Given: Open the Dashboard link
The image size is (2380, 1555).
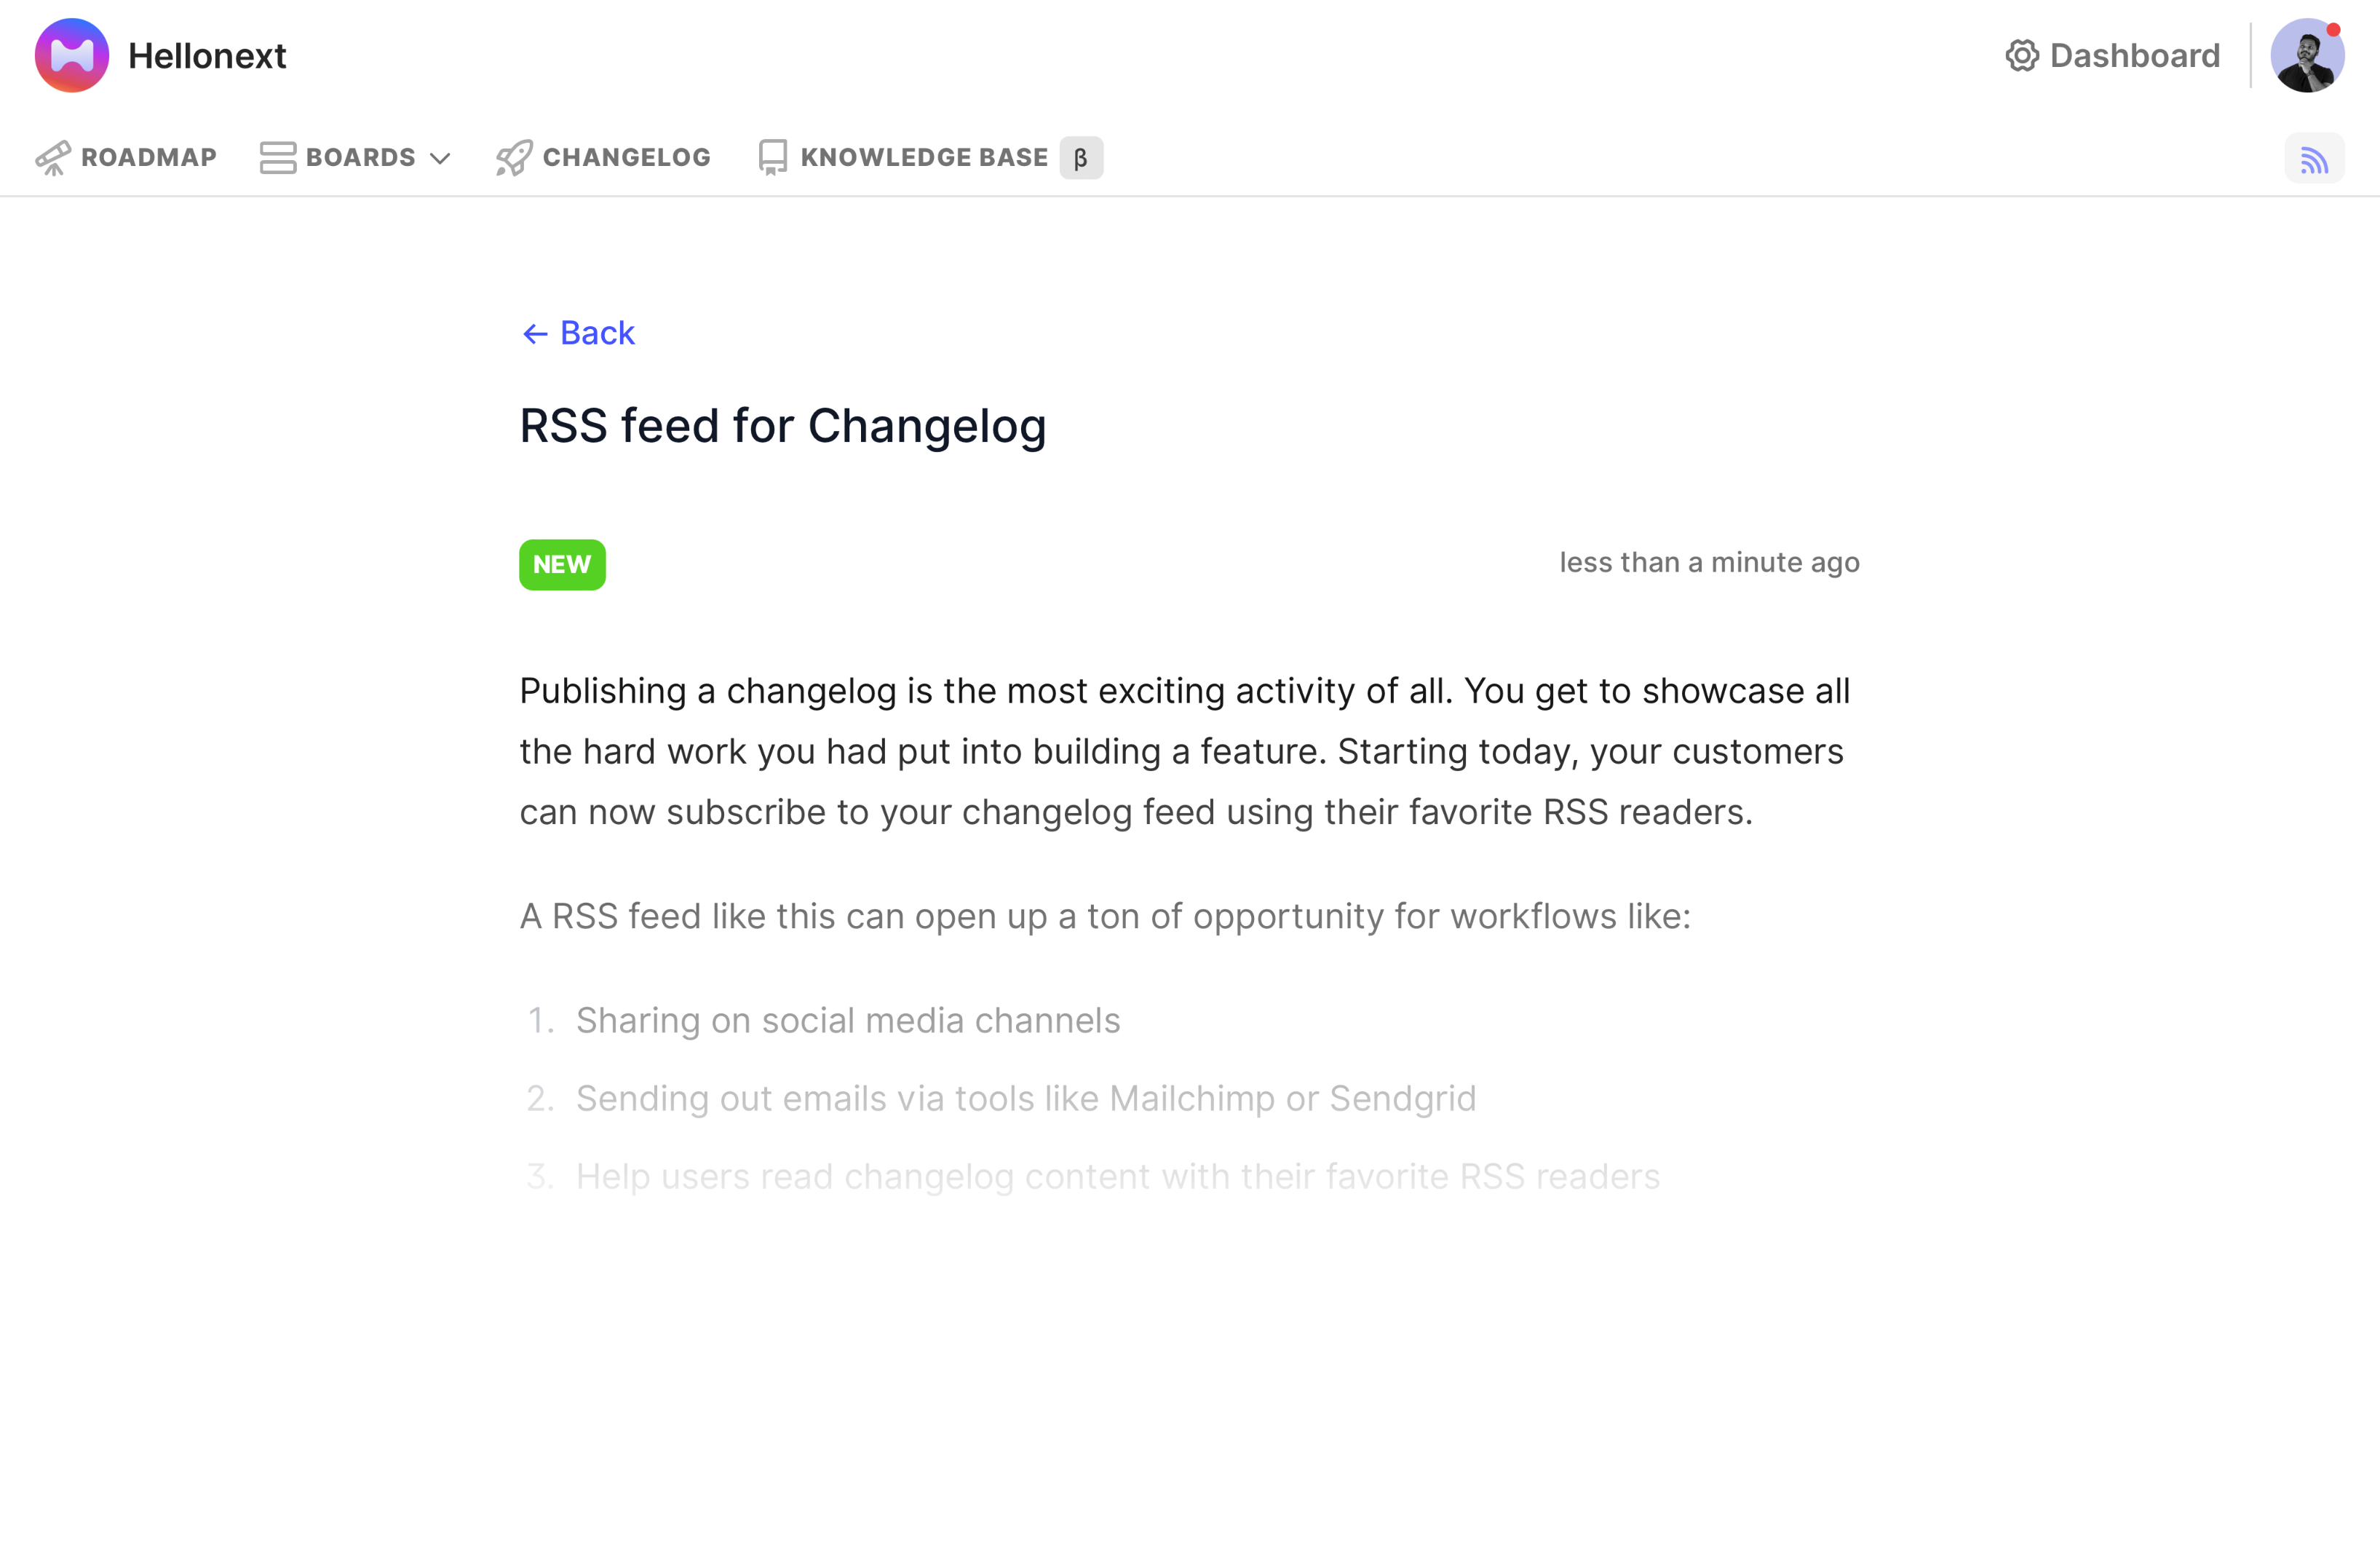Looking at the screenshot, I should [x=2134, y=56].
